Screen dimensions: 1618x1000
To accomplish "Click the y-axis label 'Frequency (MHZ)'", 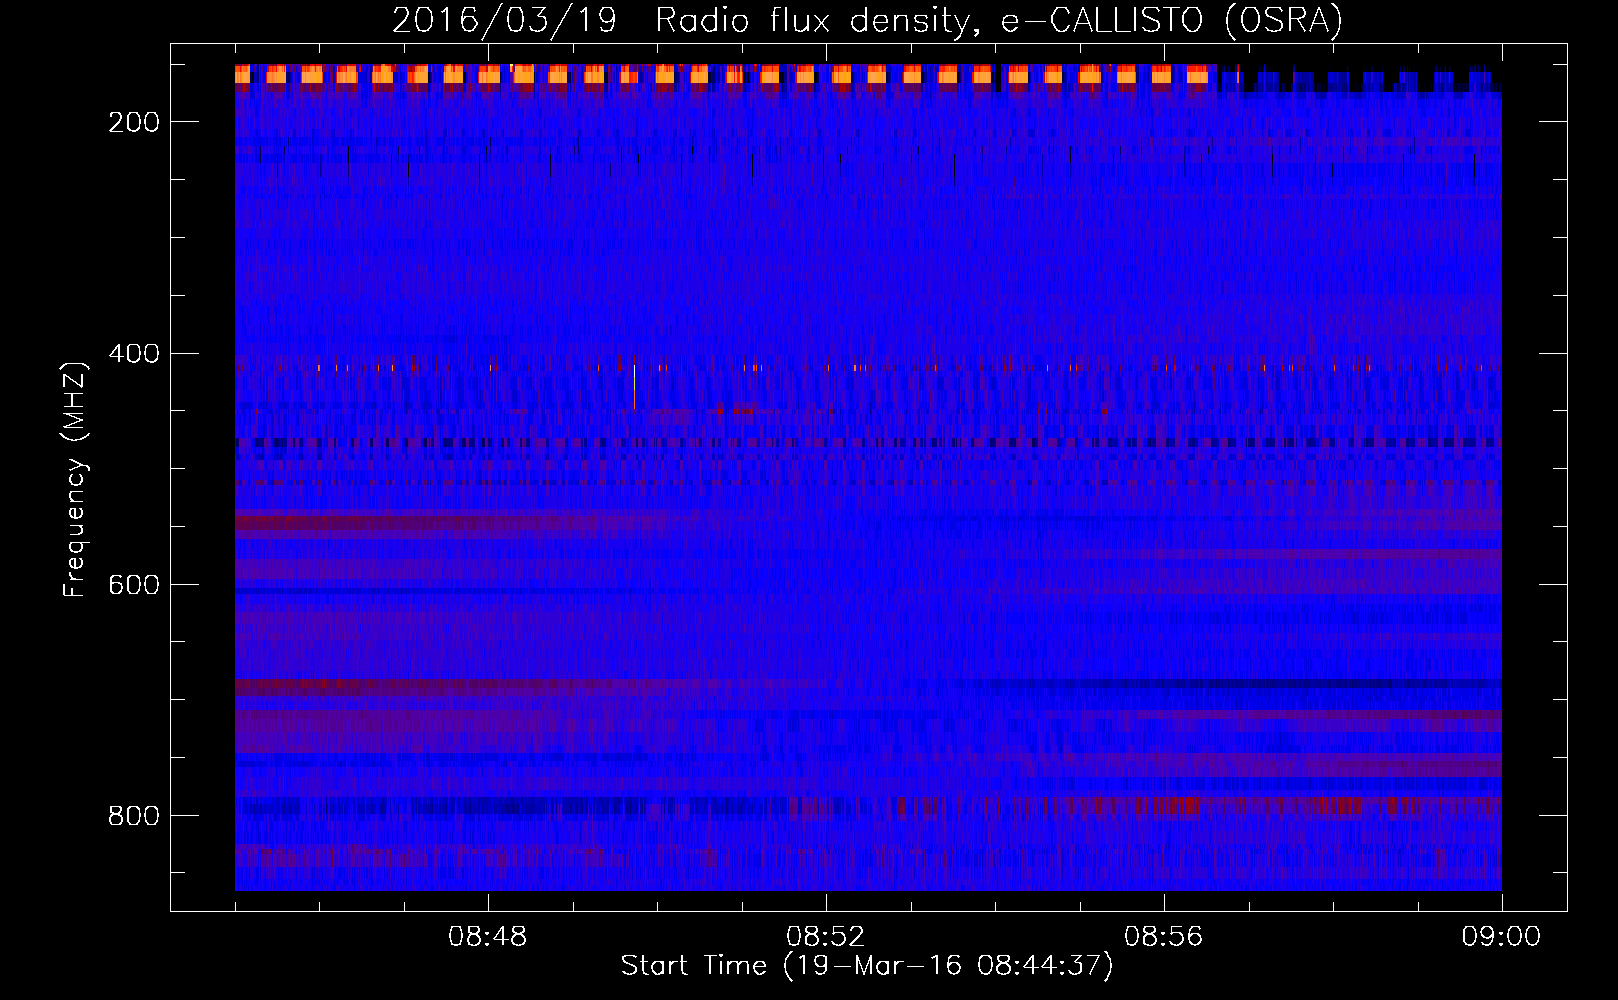I will (75, 479).
